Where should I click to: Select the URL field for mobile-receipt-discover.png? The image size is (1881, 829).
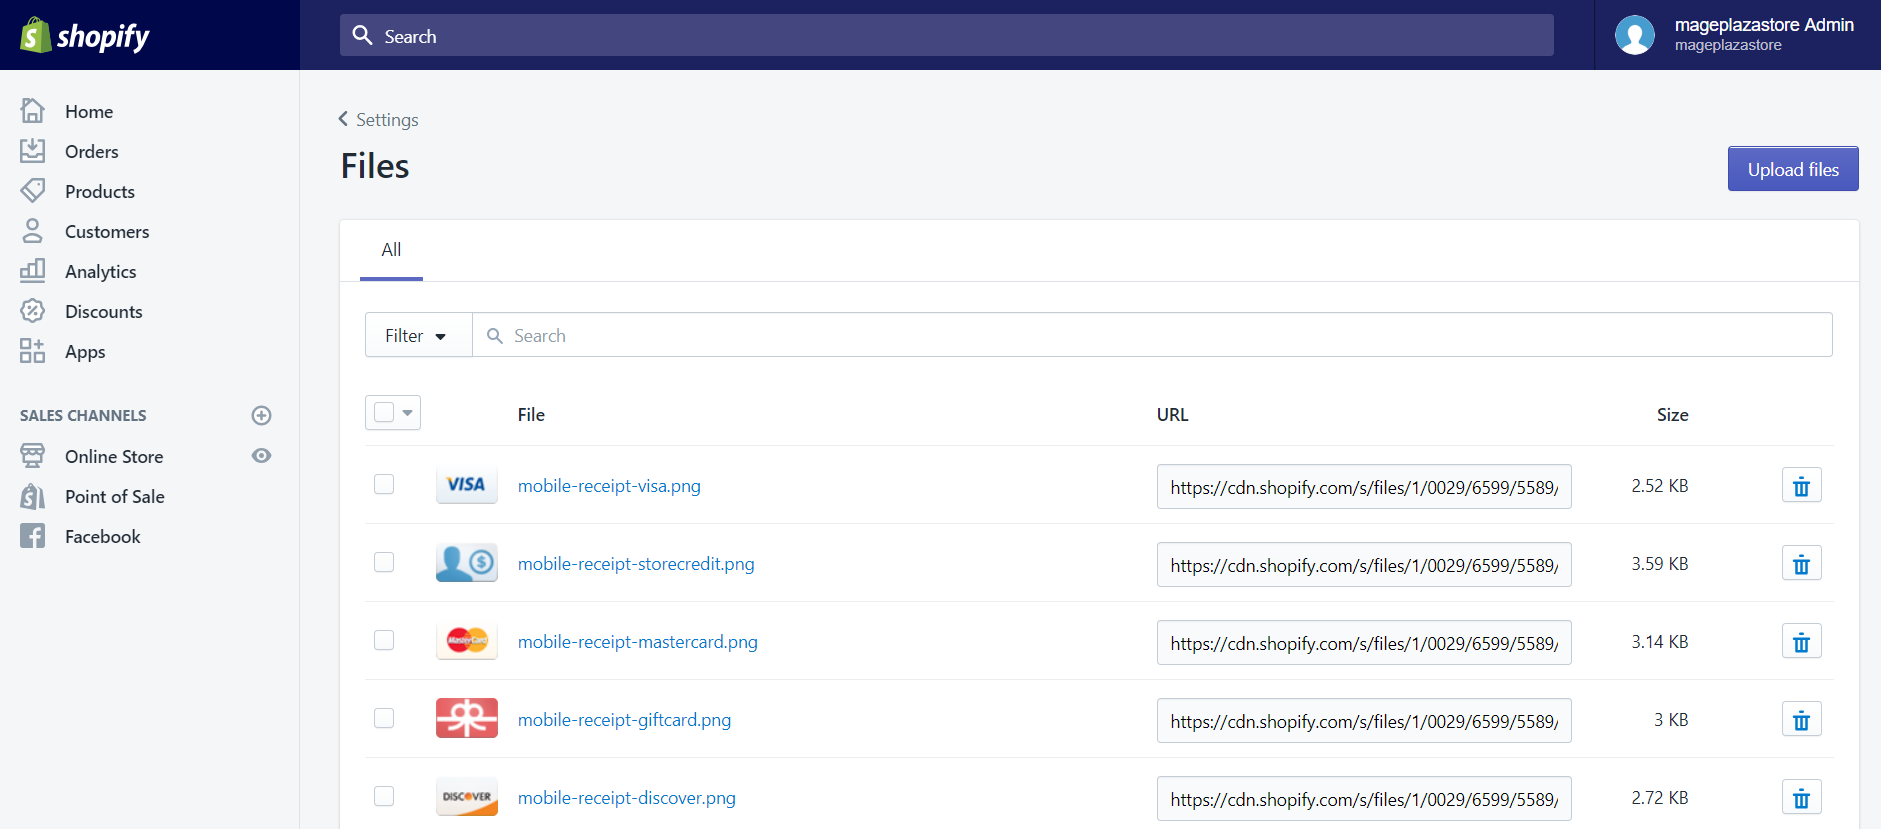coord(1364,799)
